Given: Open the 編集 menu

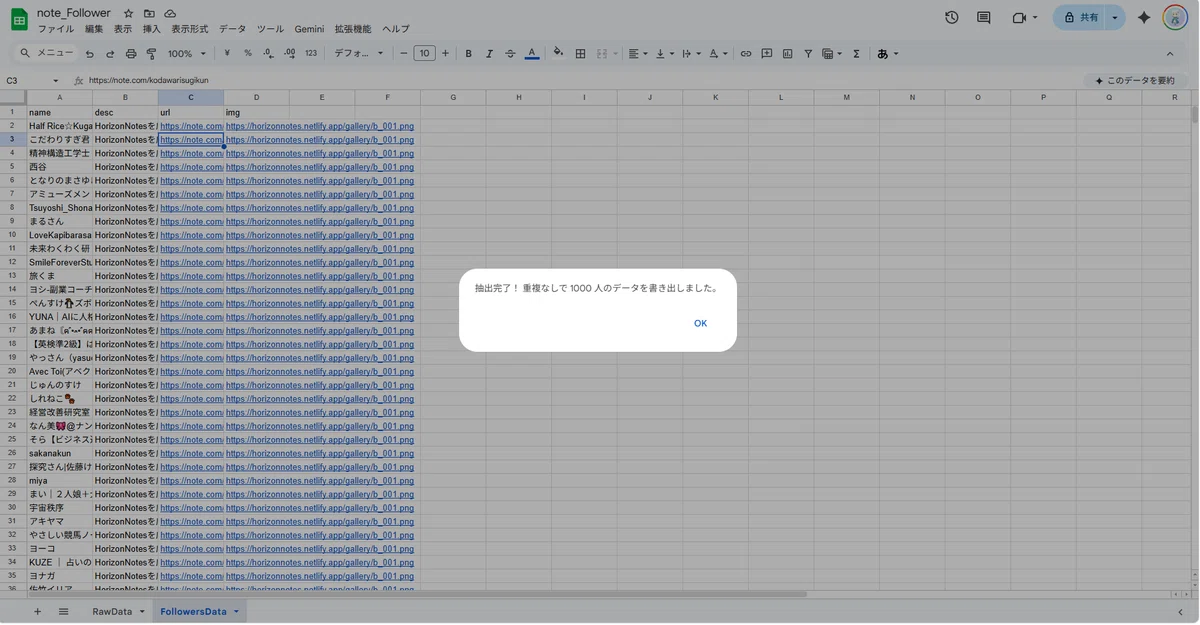Looking at the screenshot, I should [x=94, y=30].
